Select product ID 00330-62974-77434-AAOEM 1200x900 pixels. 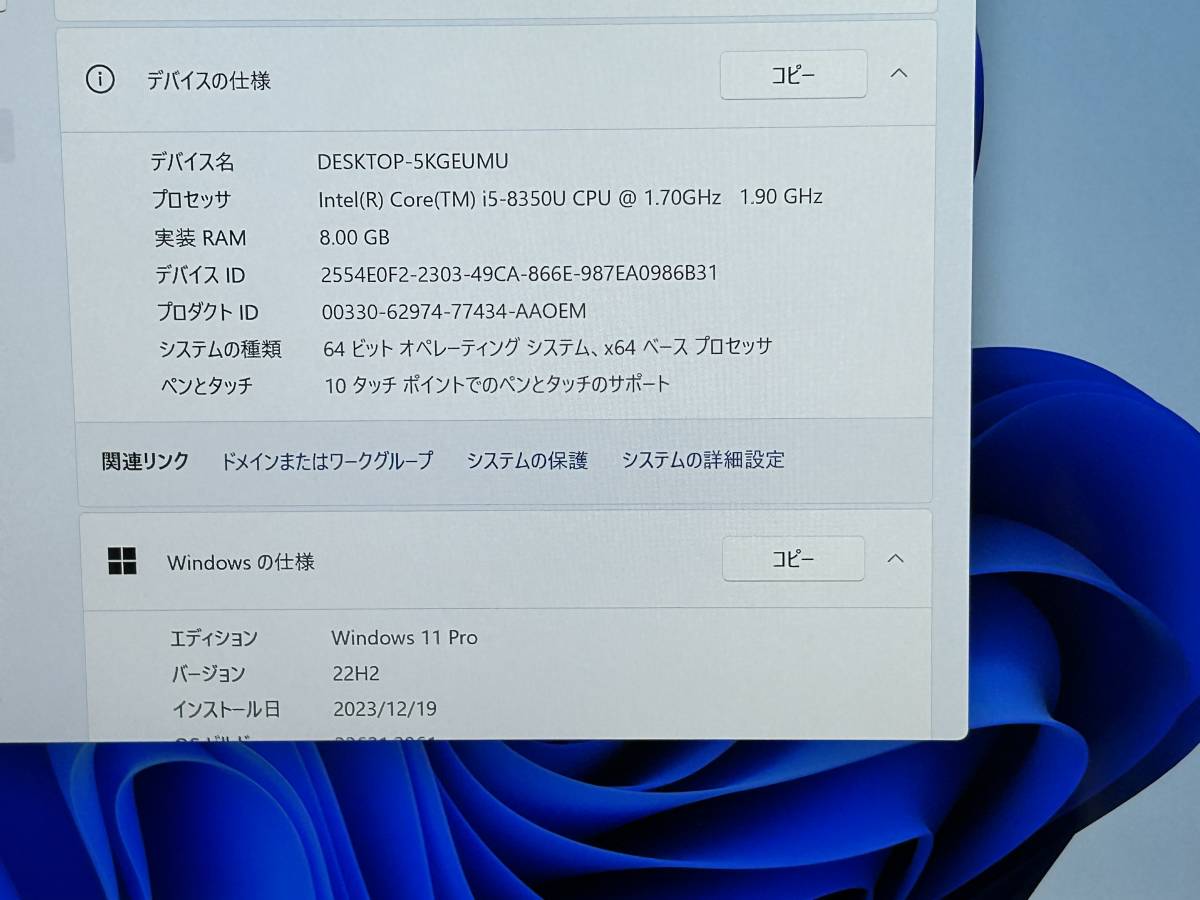point(454,311)
